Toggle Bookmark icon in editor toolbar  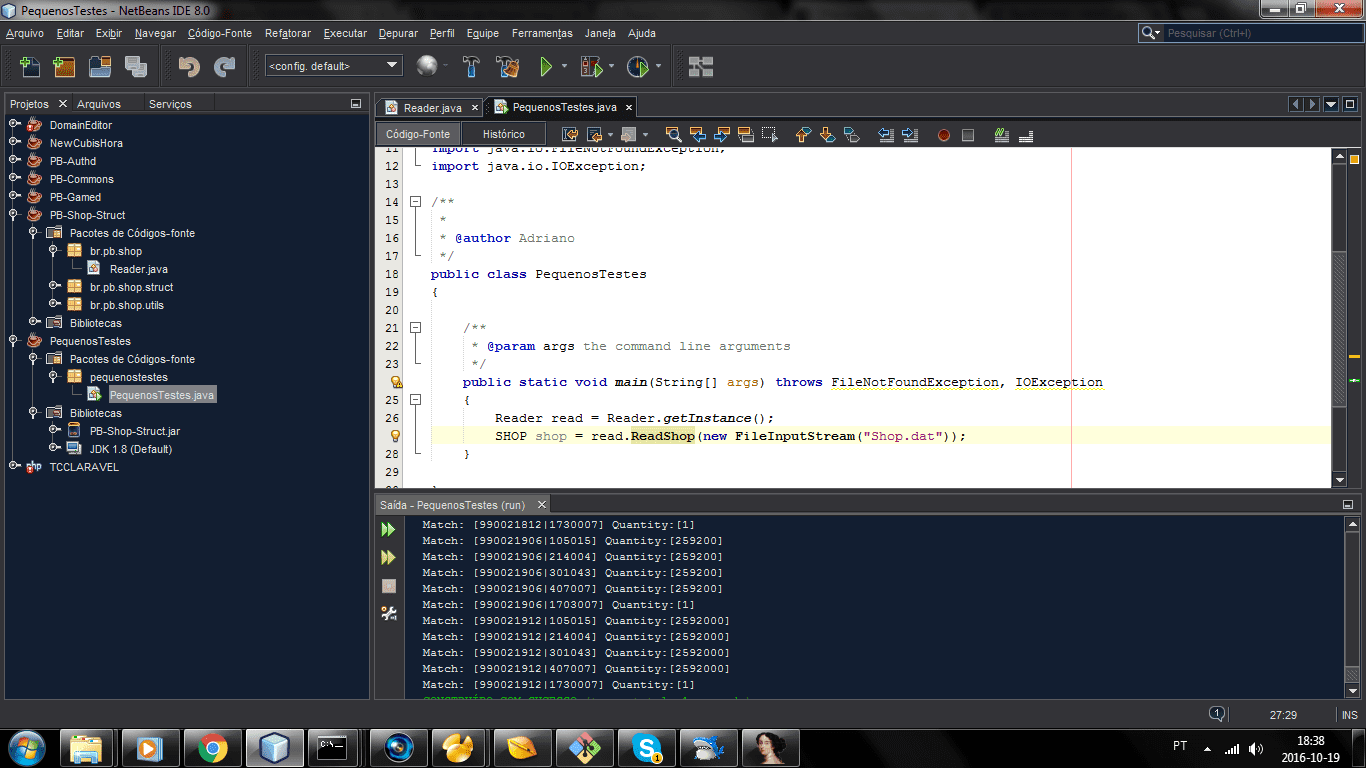[851, 134]
